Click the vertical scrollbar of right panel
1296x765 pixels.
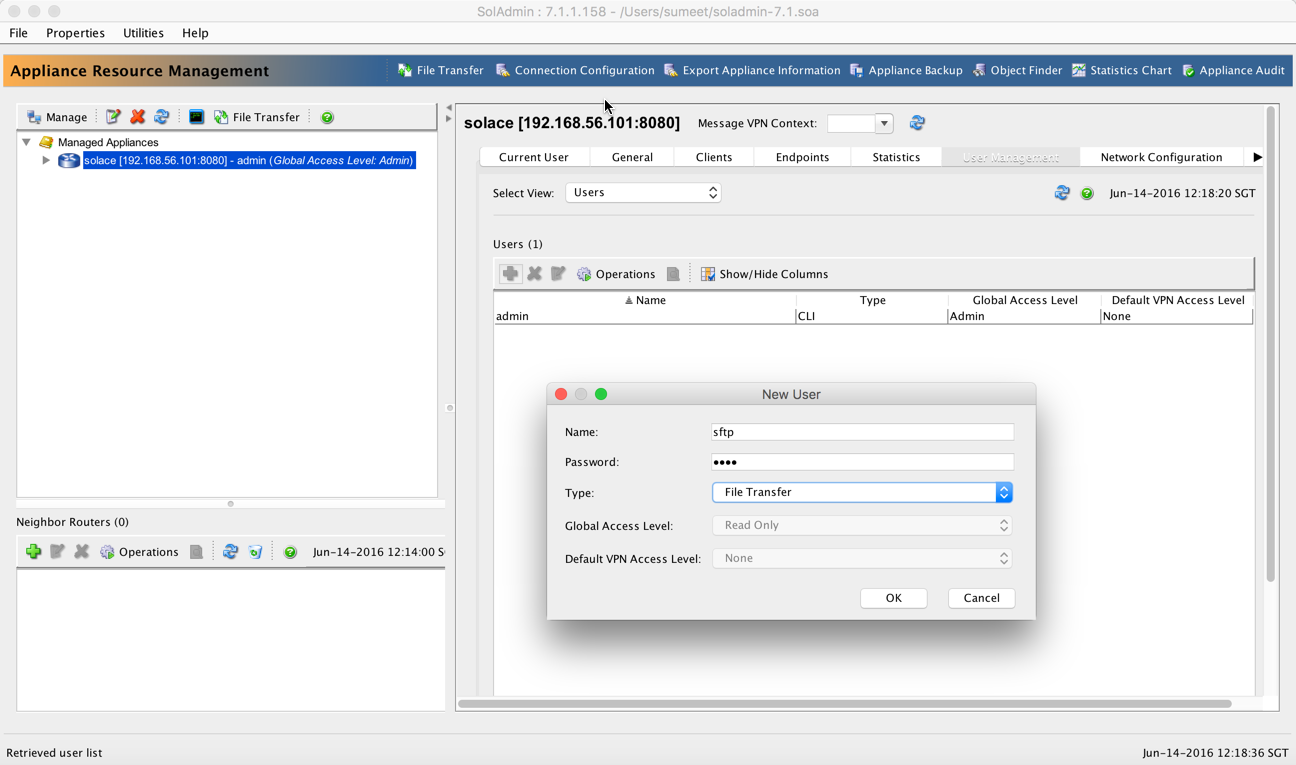pyautogui.click(x=1271, y=343)
